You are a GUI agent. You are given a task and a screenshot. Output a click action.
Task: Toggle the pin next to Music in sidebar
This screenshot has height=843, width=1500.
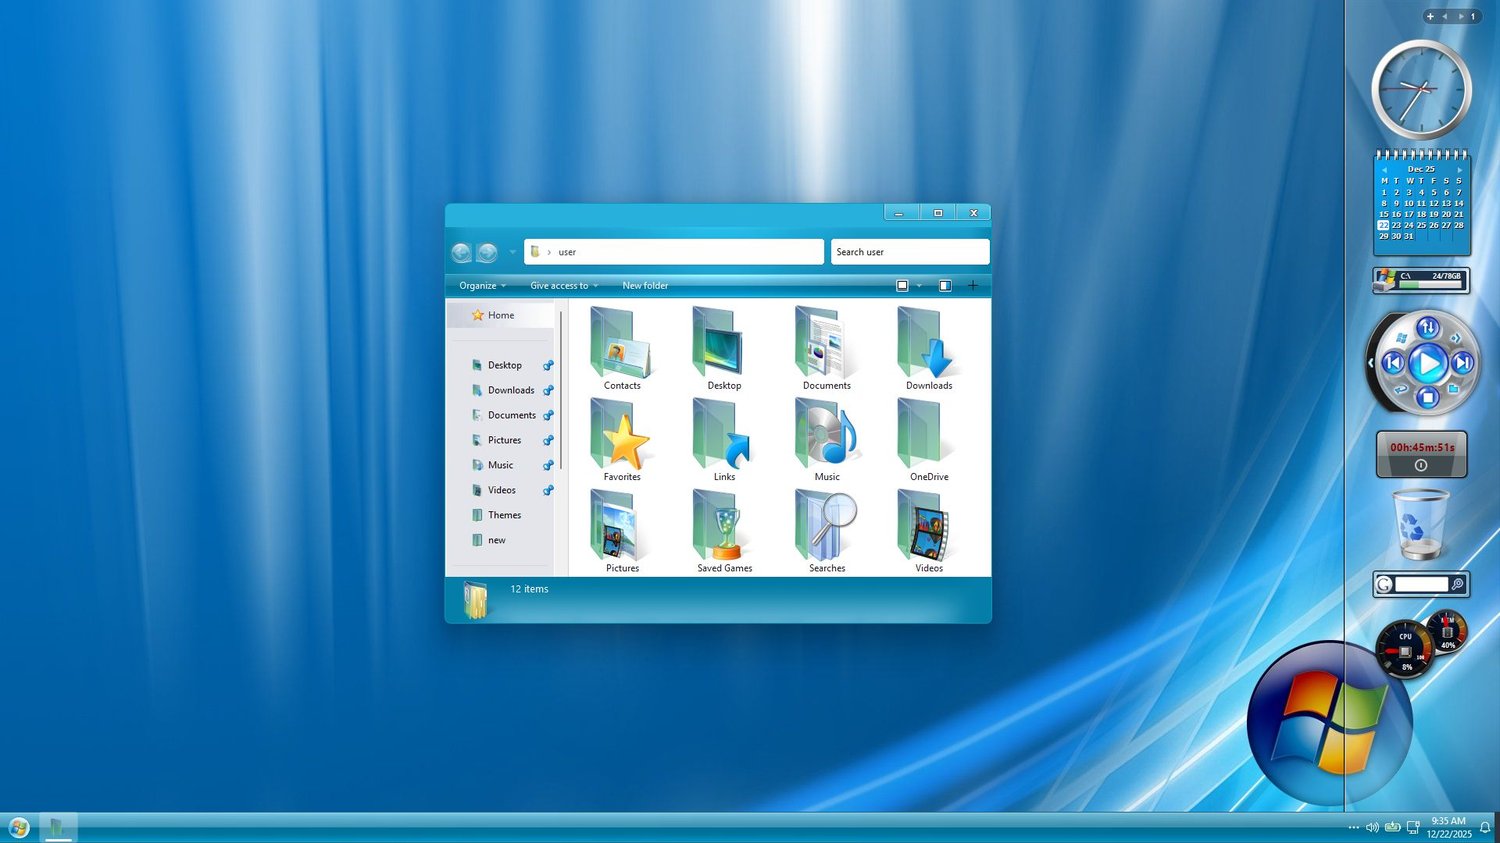[548, 466]
